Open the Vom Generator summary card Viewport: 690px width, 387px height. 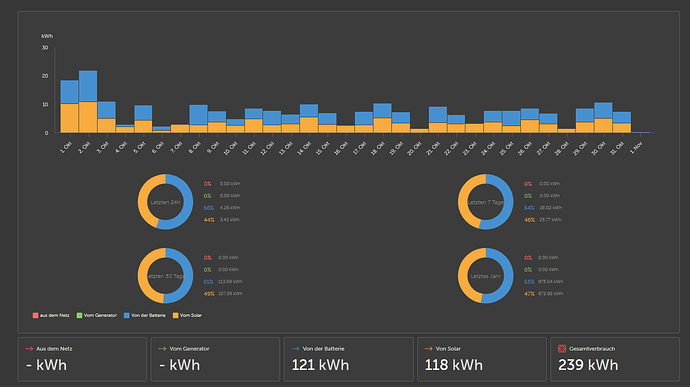click(215, 359)
